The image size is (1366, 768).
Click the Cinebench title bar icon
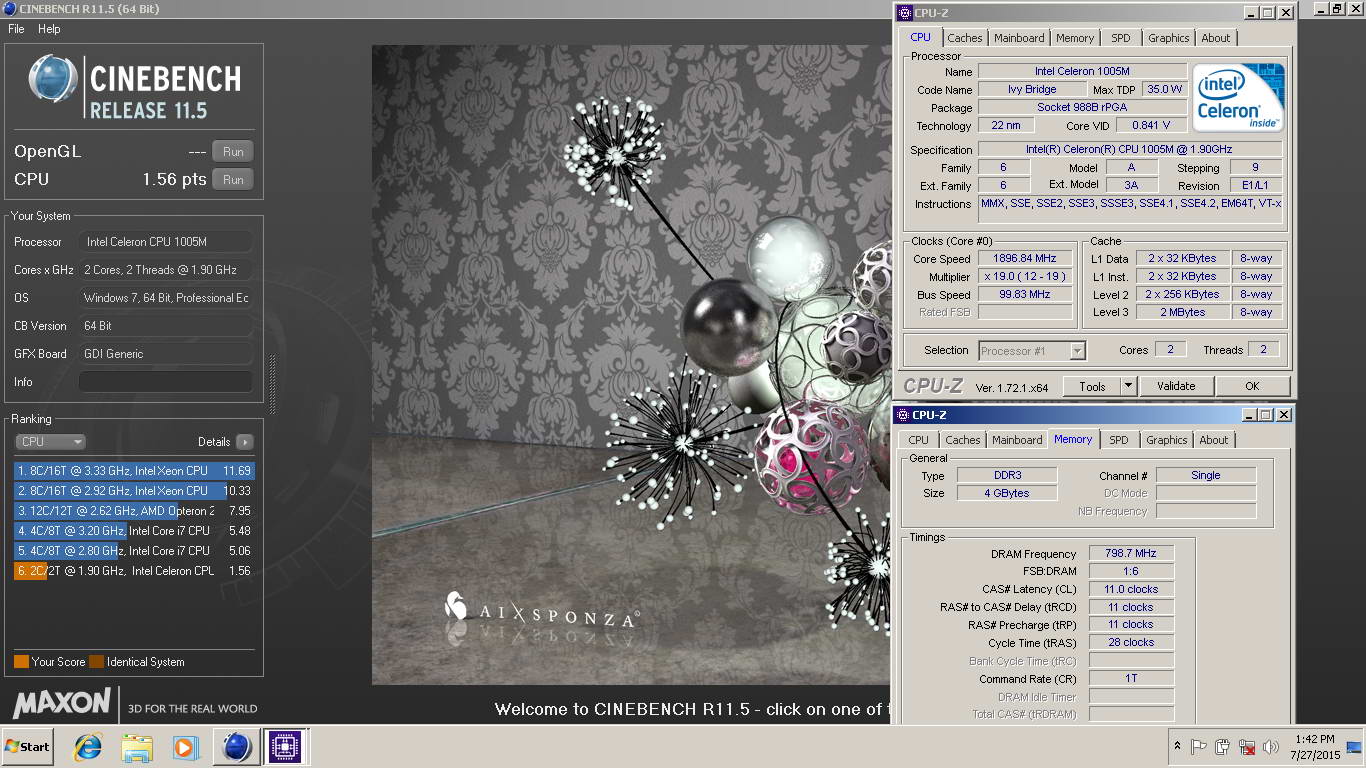coord(9,9)
